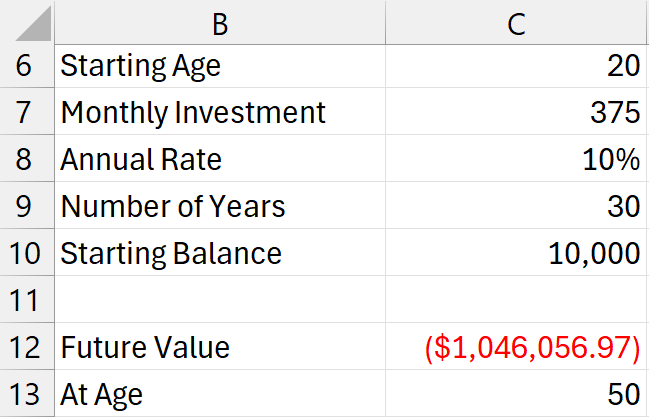Select row 6 header

pyautogui.click(x=25, y=67)
